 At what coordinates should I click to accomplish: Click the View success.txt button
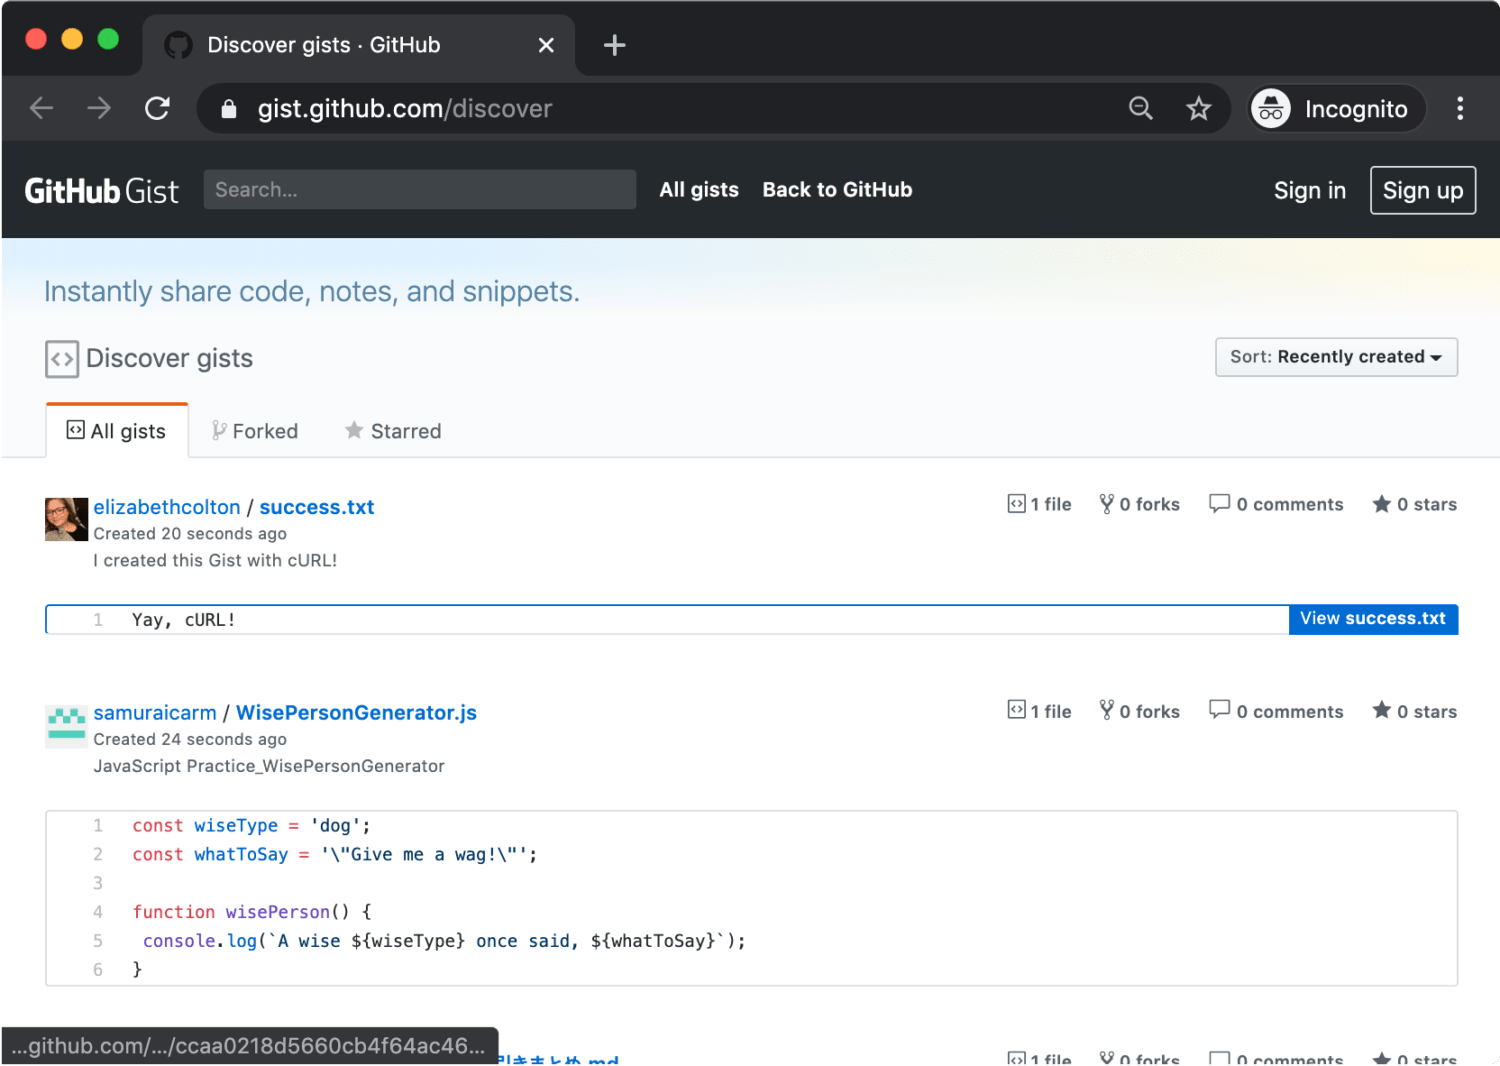(x=1372, y=619)
